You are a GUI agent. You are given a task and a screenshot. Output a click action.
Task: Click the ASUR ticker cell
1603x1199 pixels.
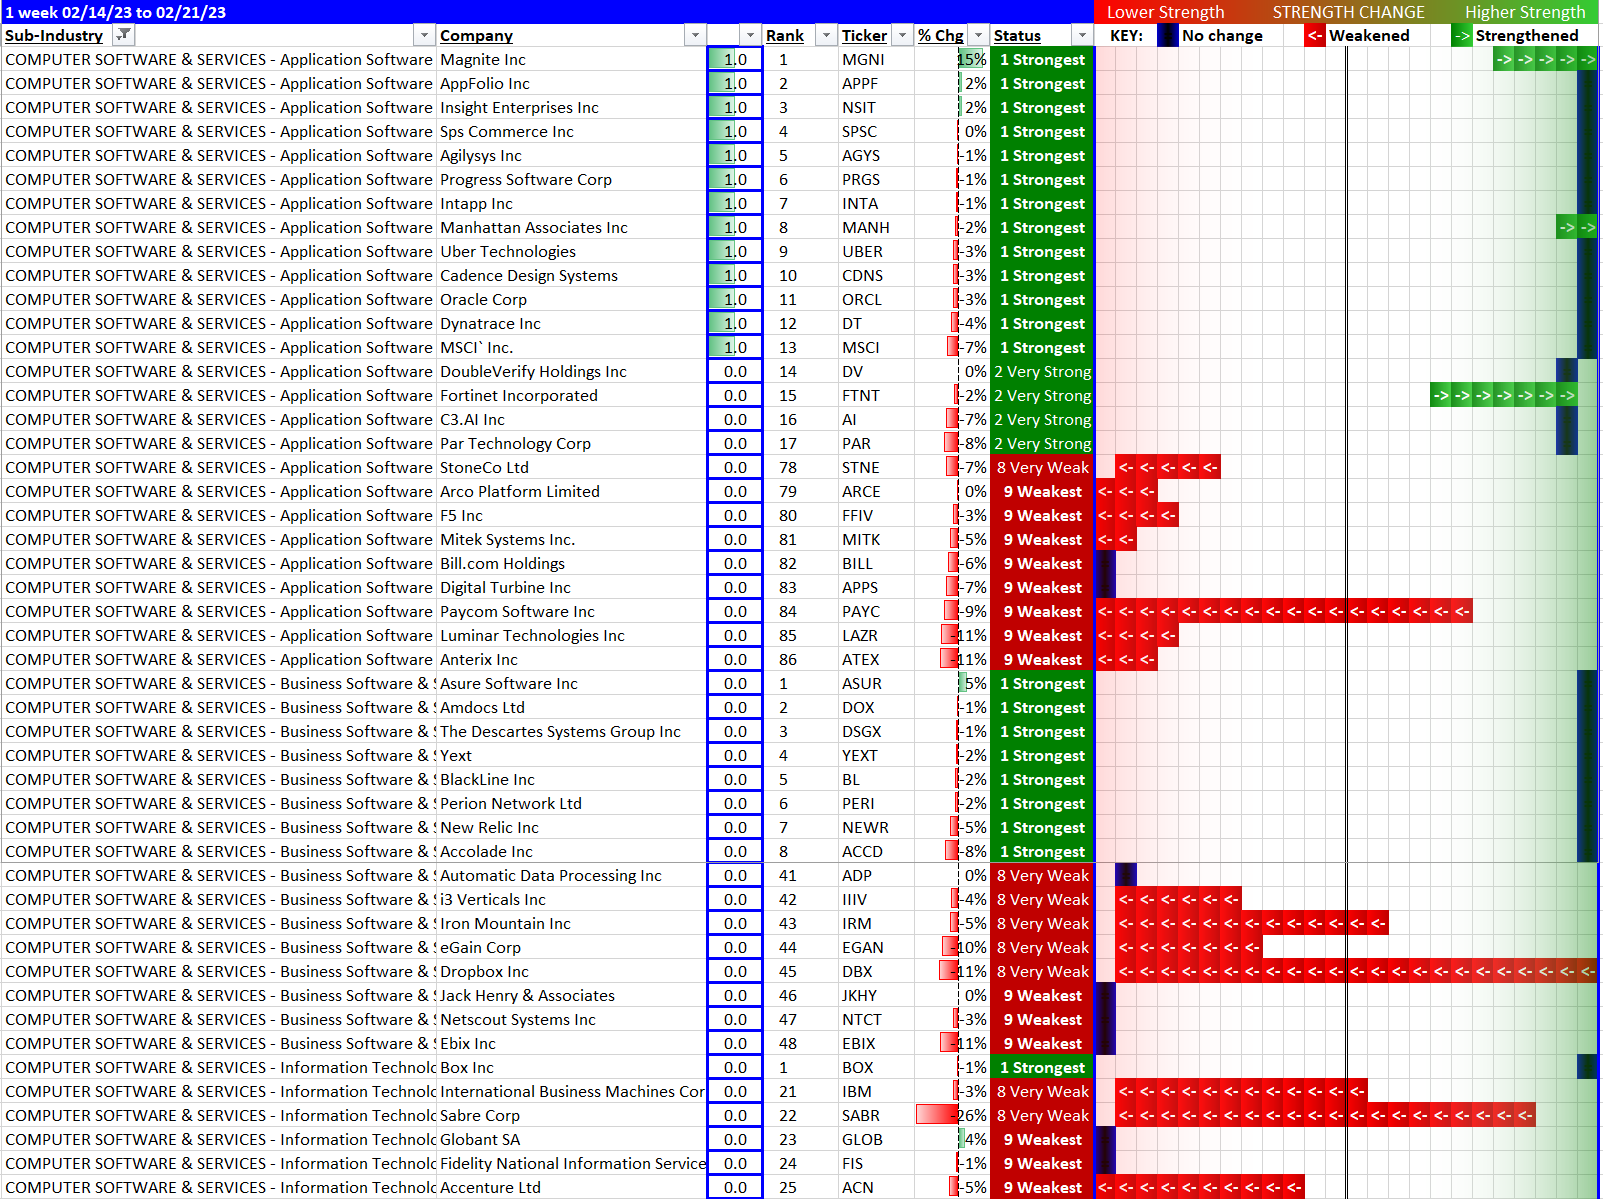(x=876, y=684)
